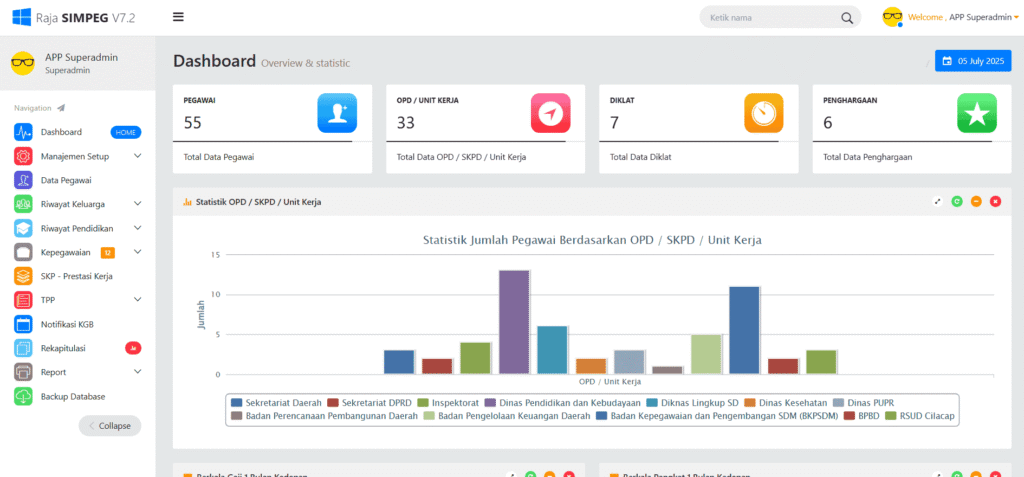The width and height of the screenshot is (1024, 477).
Task: Click the tallest purple Dinas Pendidikan bar
Action: 514,321
